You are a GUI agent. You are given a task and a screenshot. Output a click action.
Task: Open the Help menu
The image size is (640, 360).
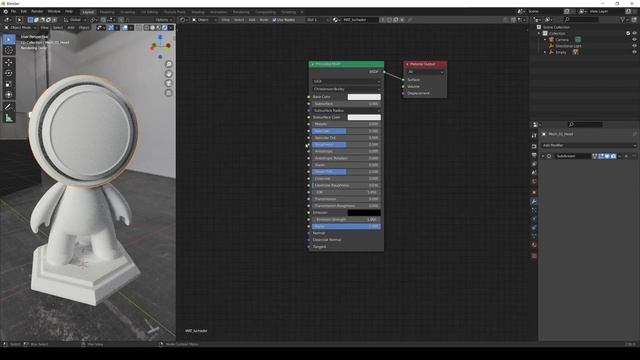coord(69,11)
